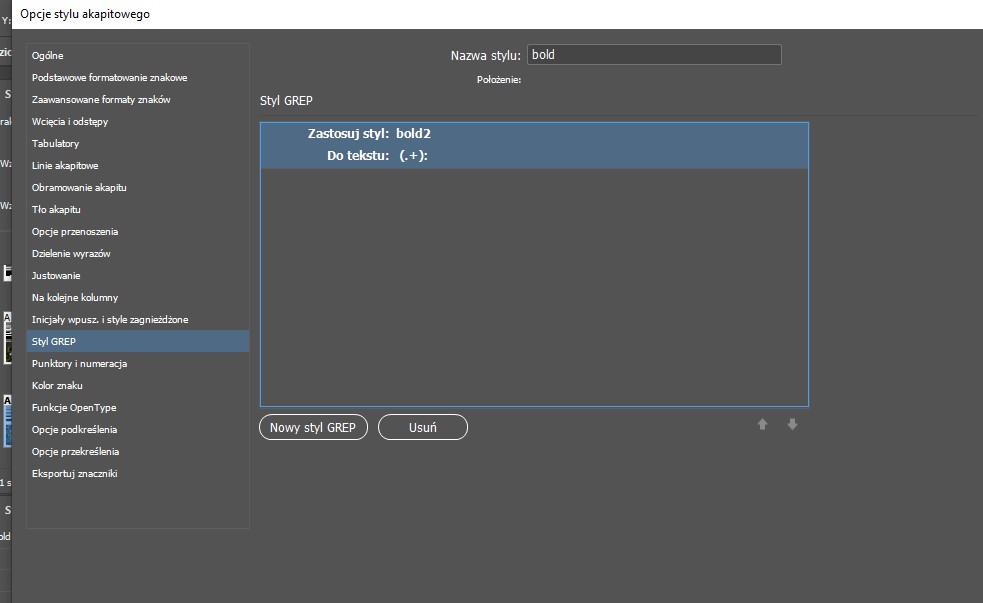Select Inicjały wpusz. i style zagnieżdżone
The width and height of the screenshot is (983, 603).
(120, 319)
